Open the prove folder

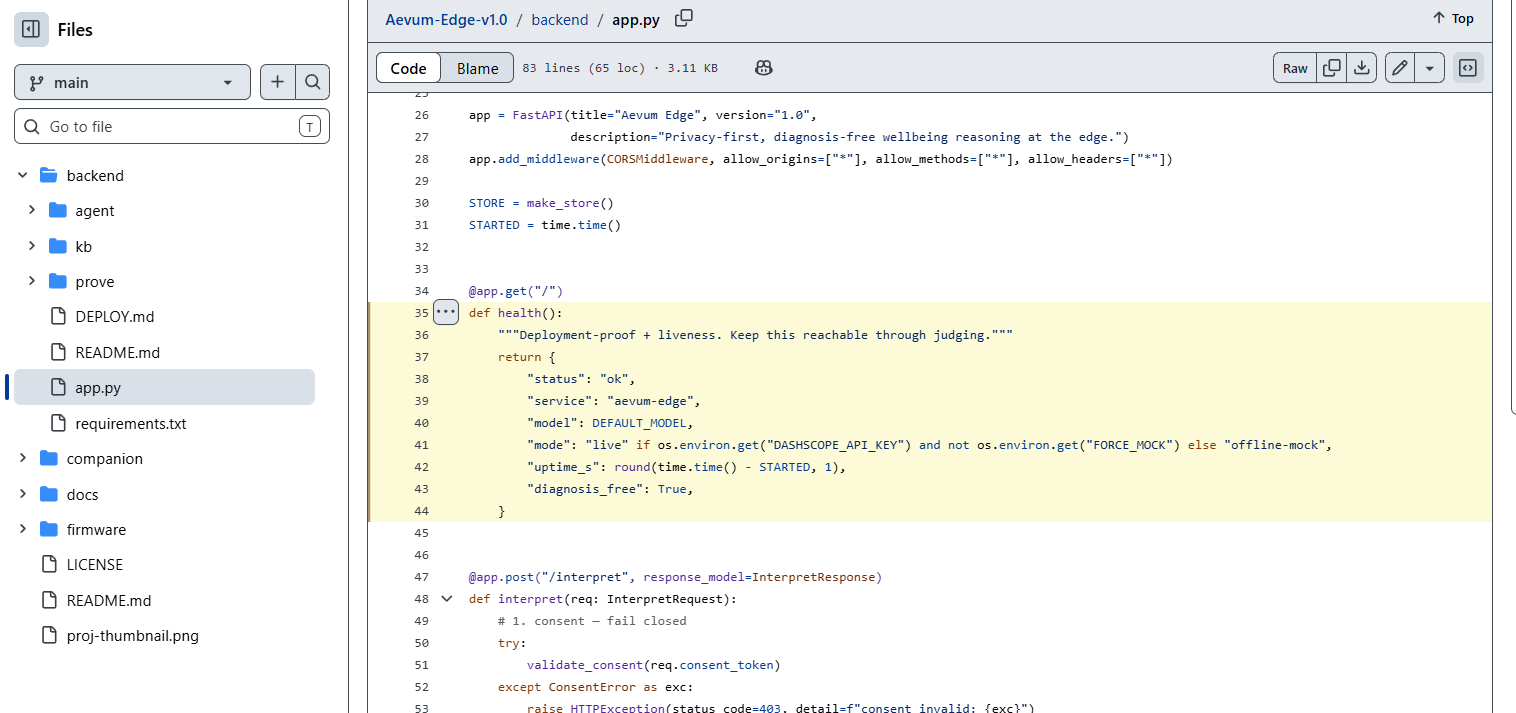click(95, 282)
